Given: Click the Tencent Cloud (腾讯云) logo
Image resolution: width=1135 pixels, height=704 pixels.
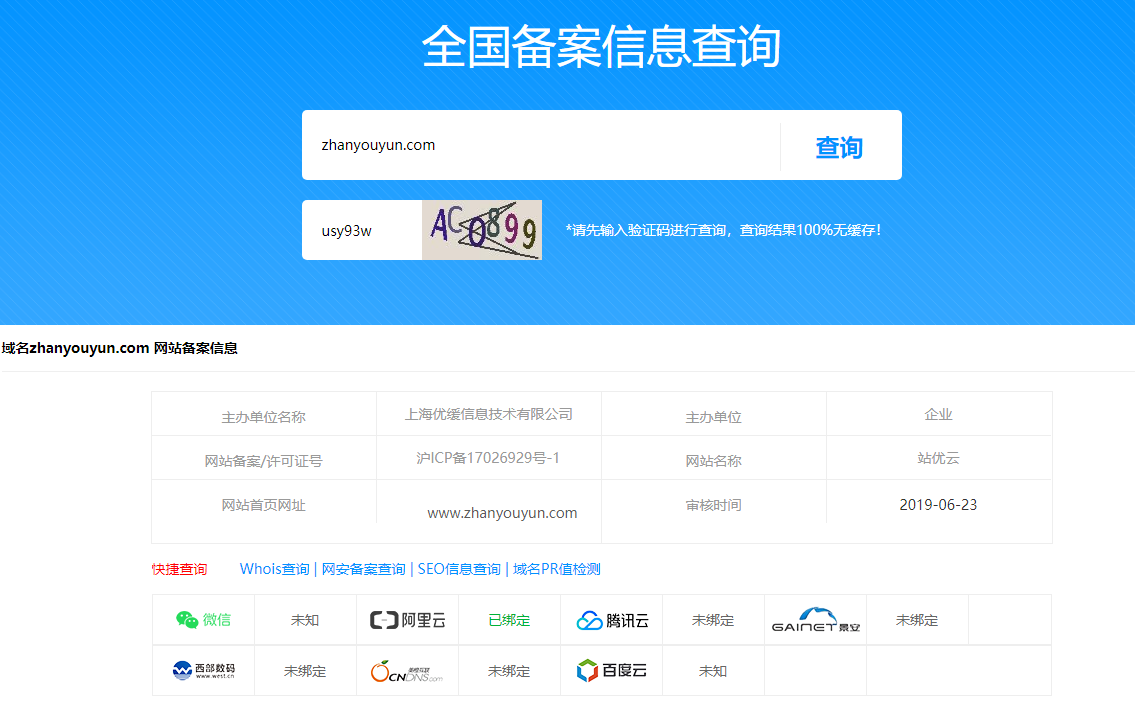Looking at the screenshot, I should click(612, 620).
